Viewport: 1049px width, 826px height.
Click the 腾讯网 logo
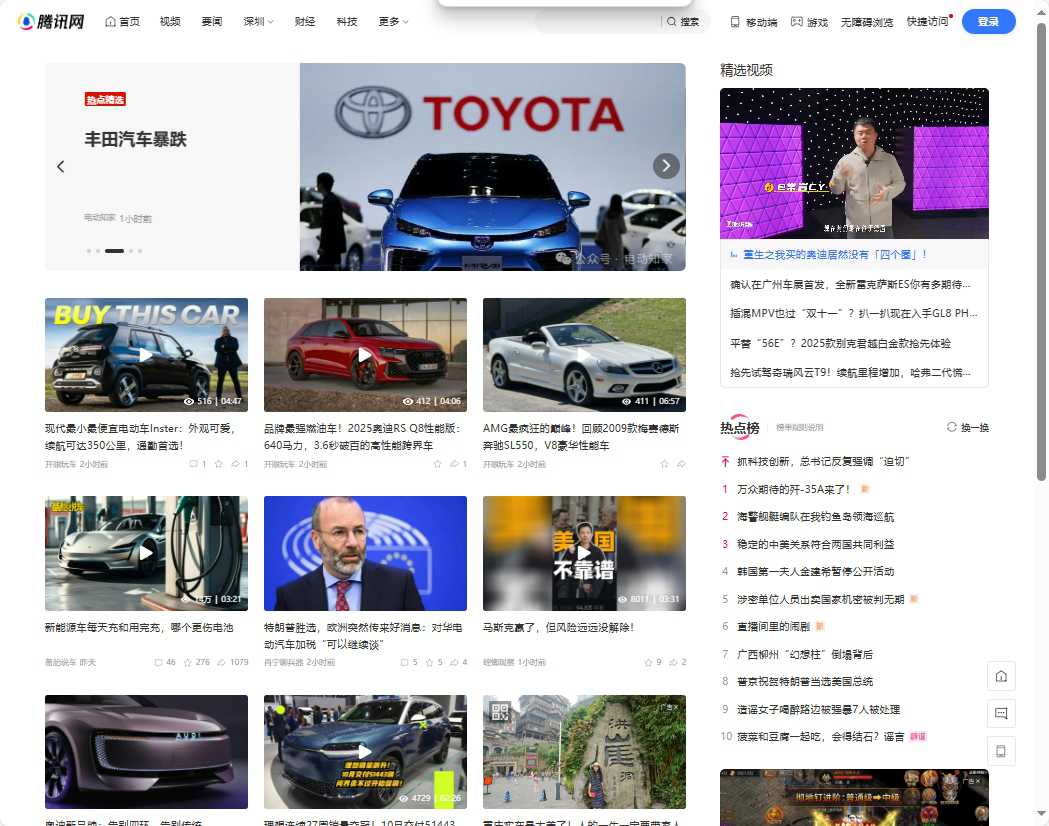[51, 21]
